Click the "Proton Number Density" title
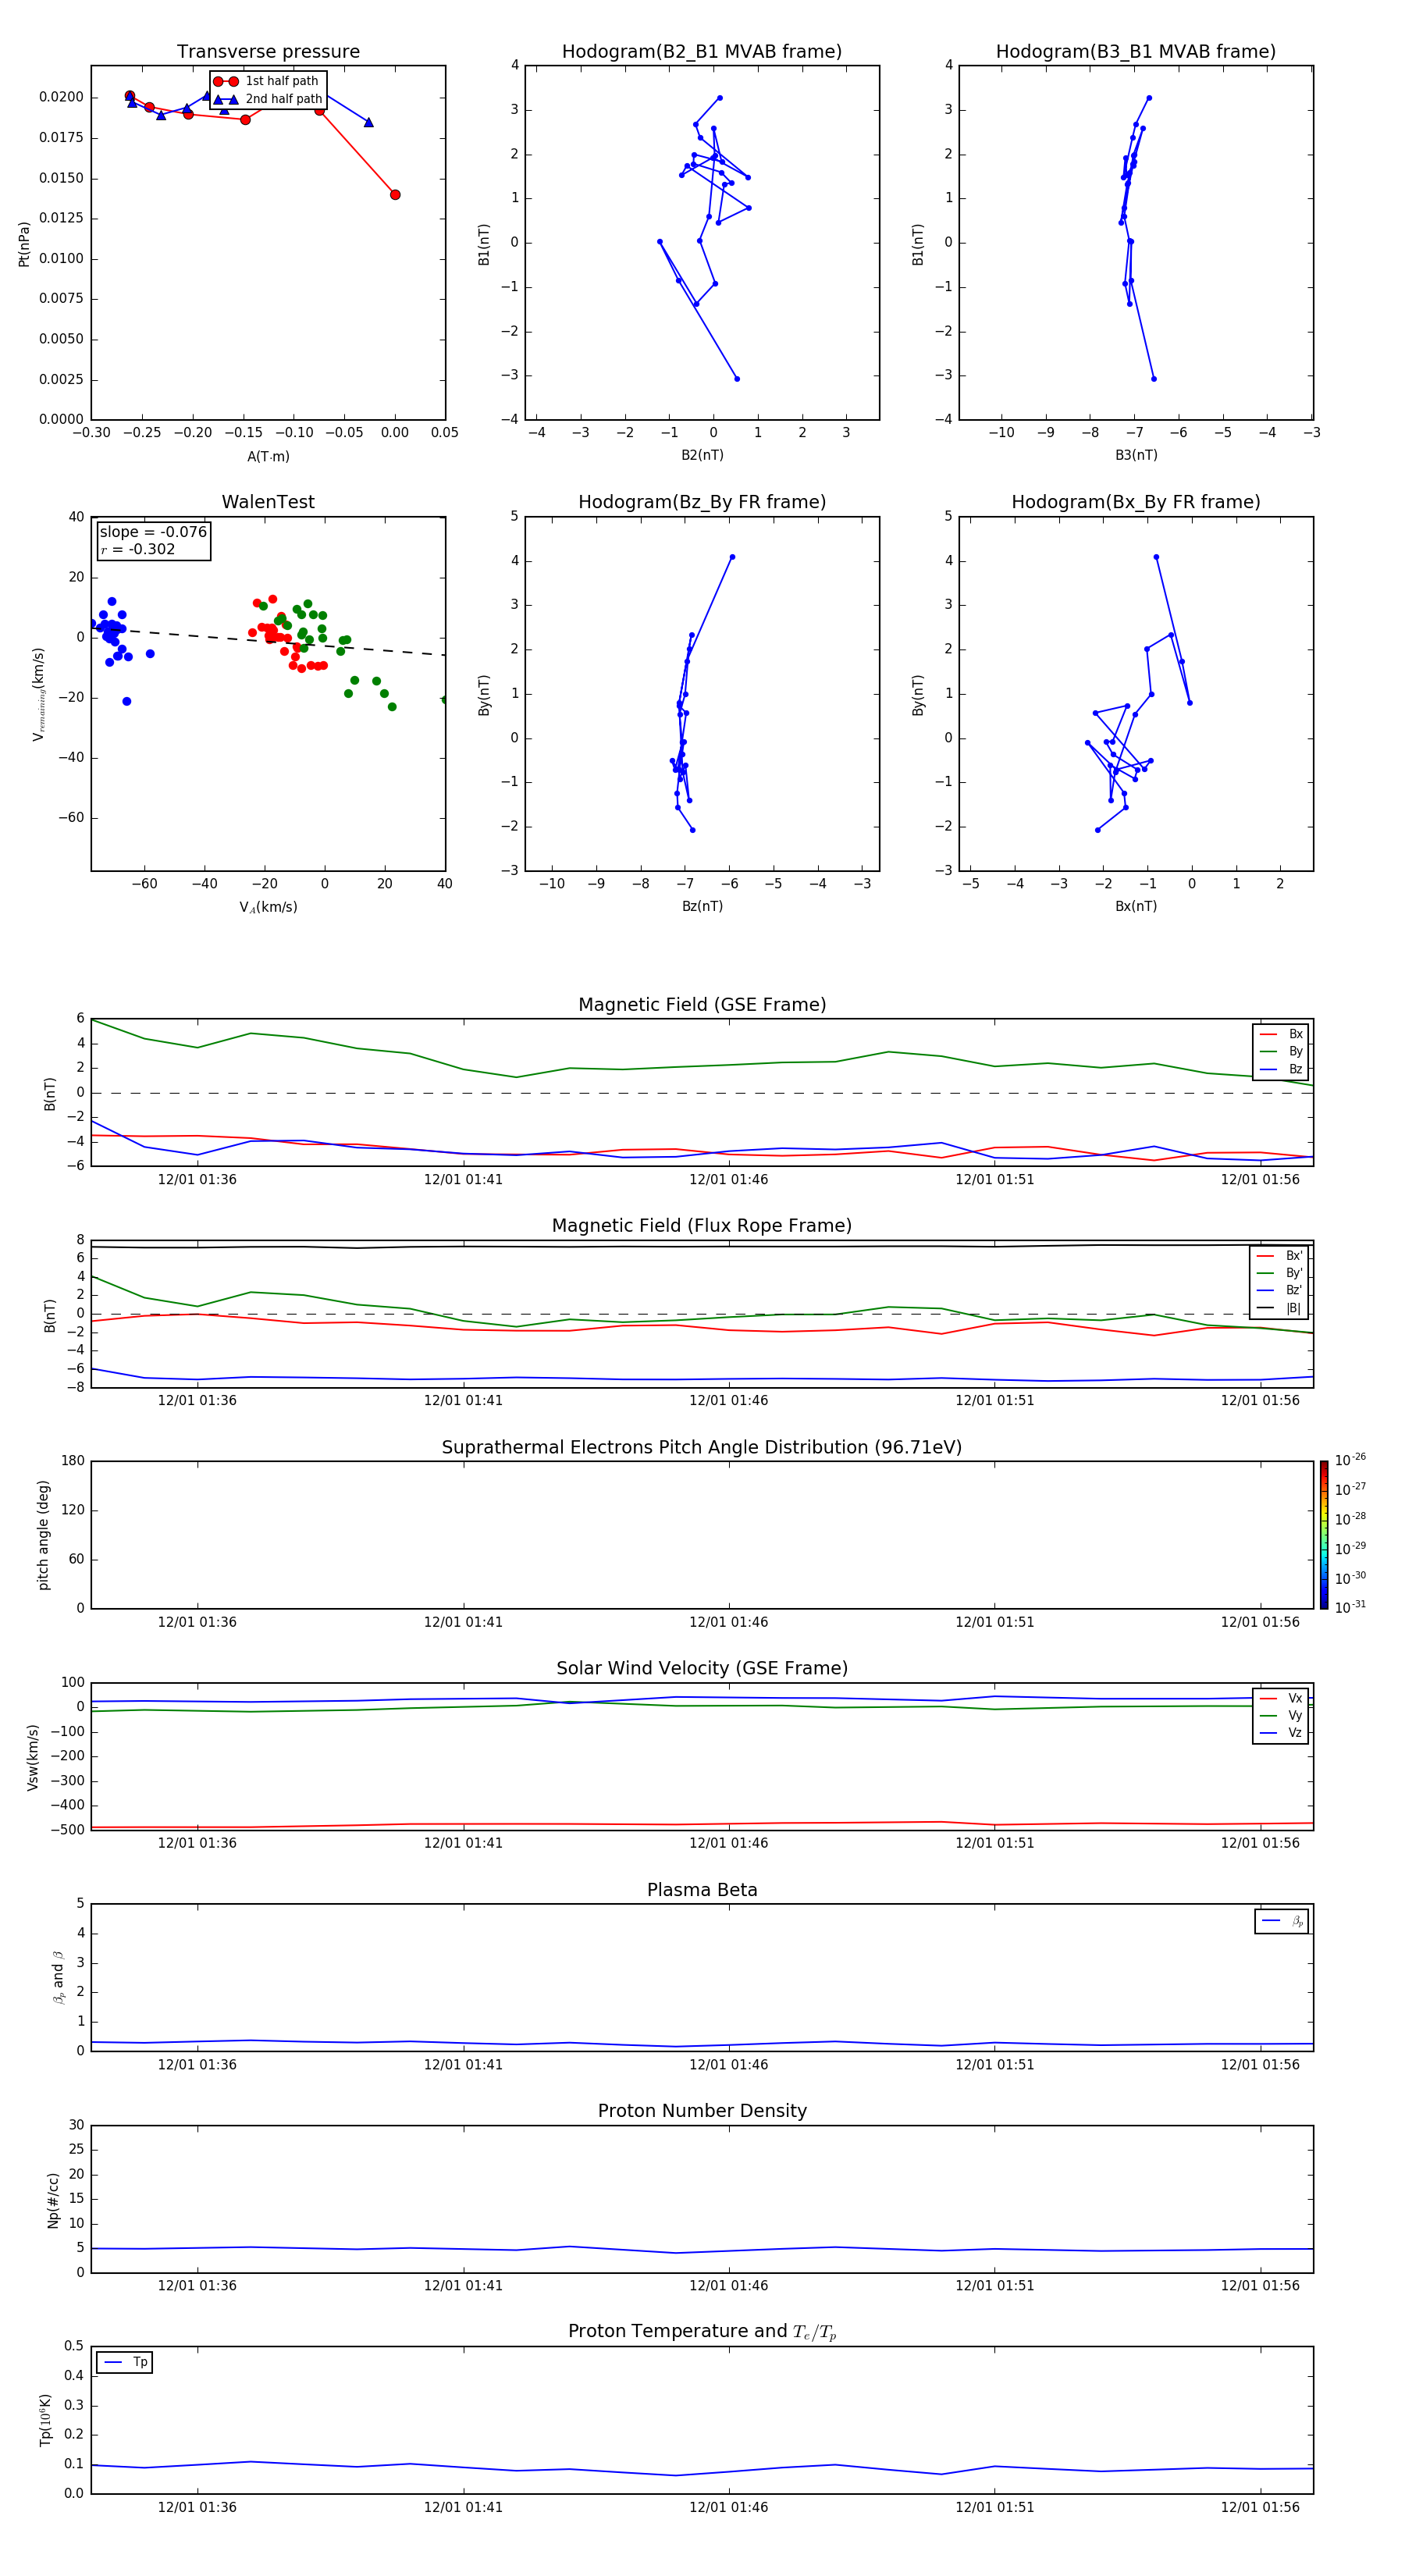Screen dimensions: 1405x2576 tap(702, 2111)
